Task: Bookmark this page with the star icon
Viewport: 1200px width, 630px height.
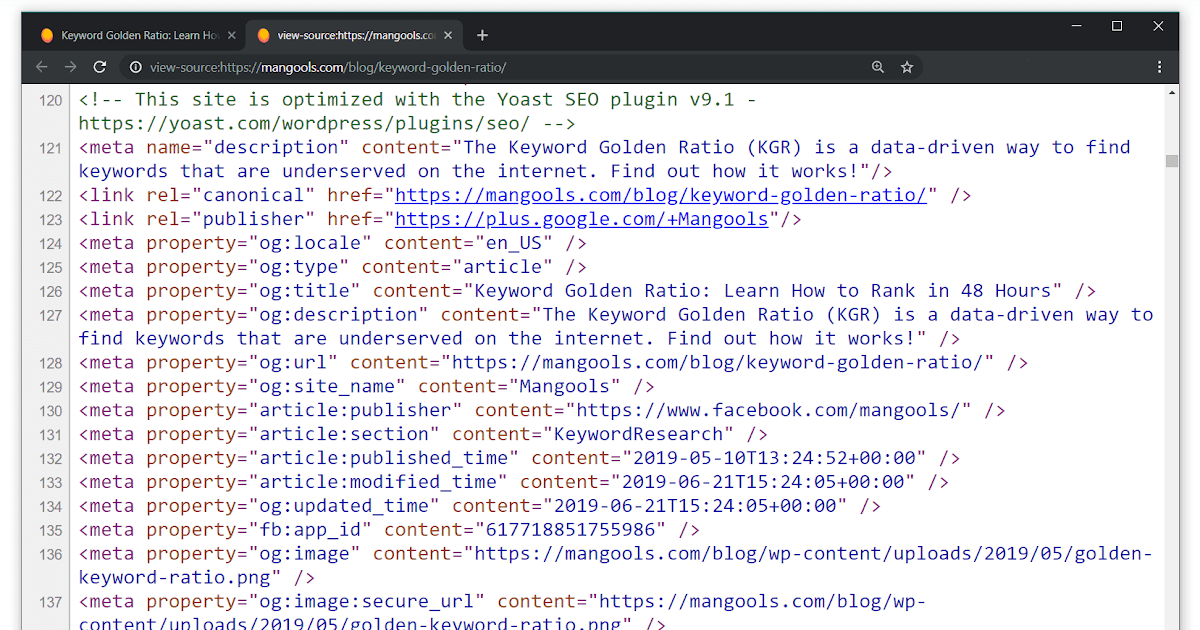Action: click(907, 67)
